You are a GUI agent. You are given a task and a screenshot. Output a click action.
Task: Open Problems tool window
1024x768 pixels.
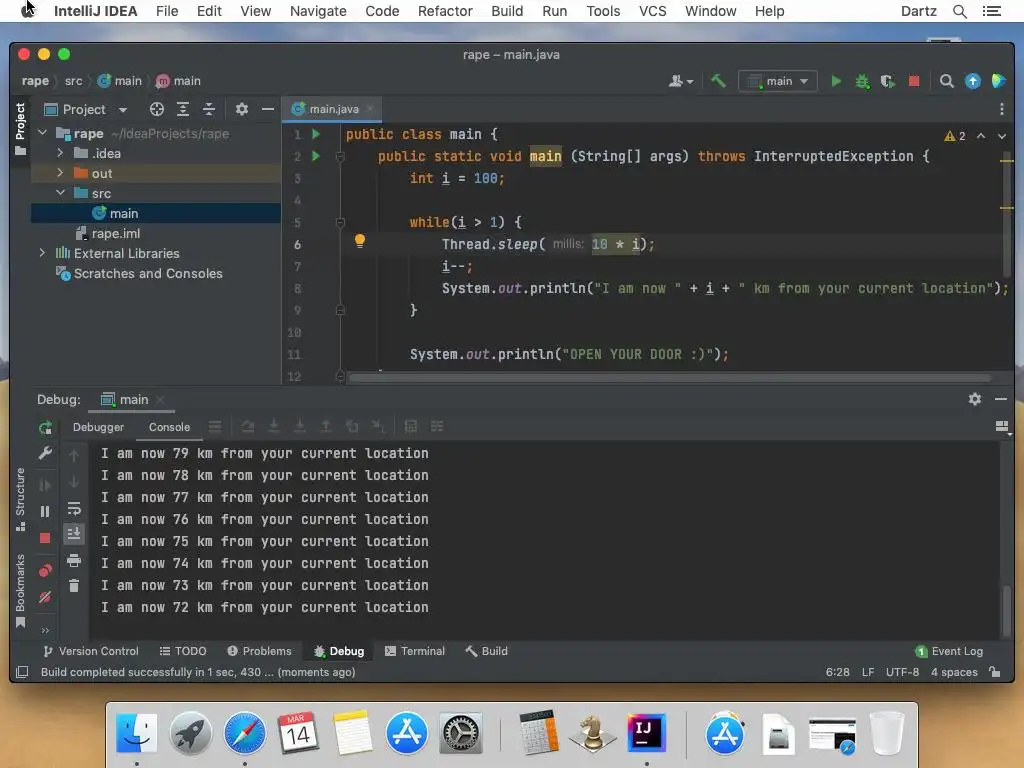259,651
